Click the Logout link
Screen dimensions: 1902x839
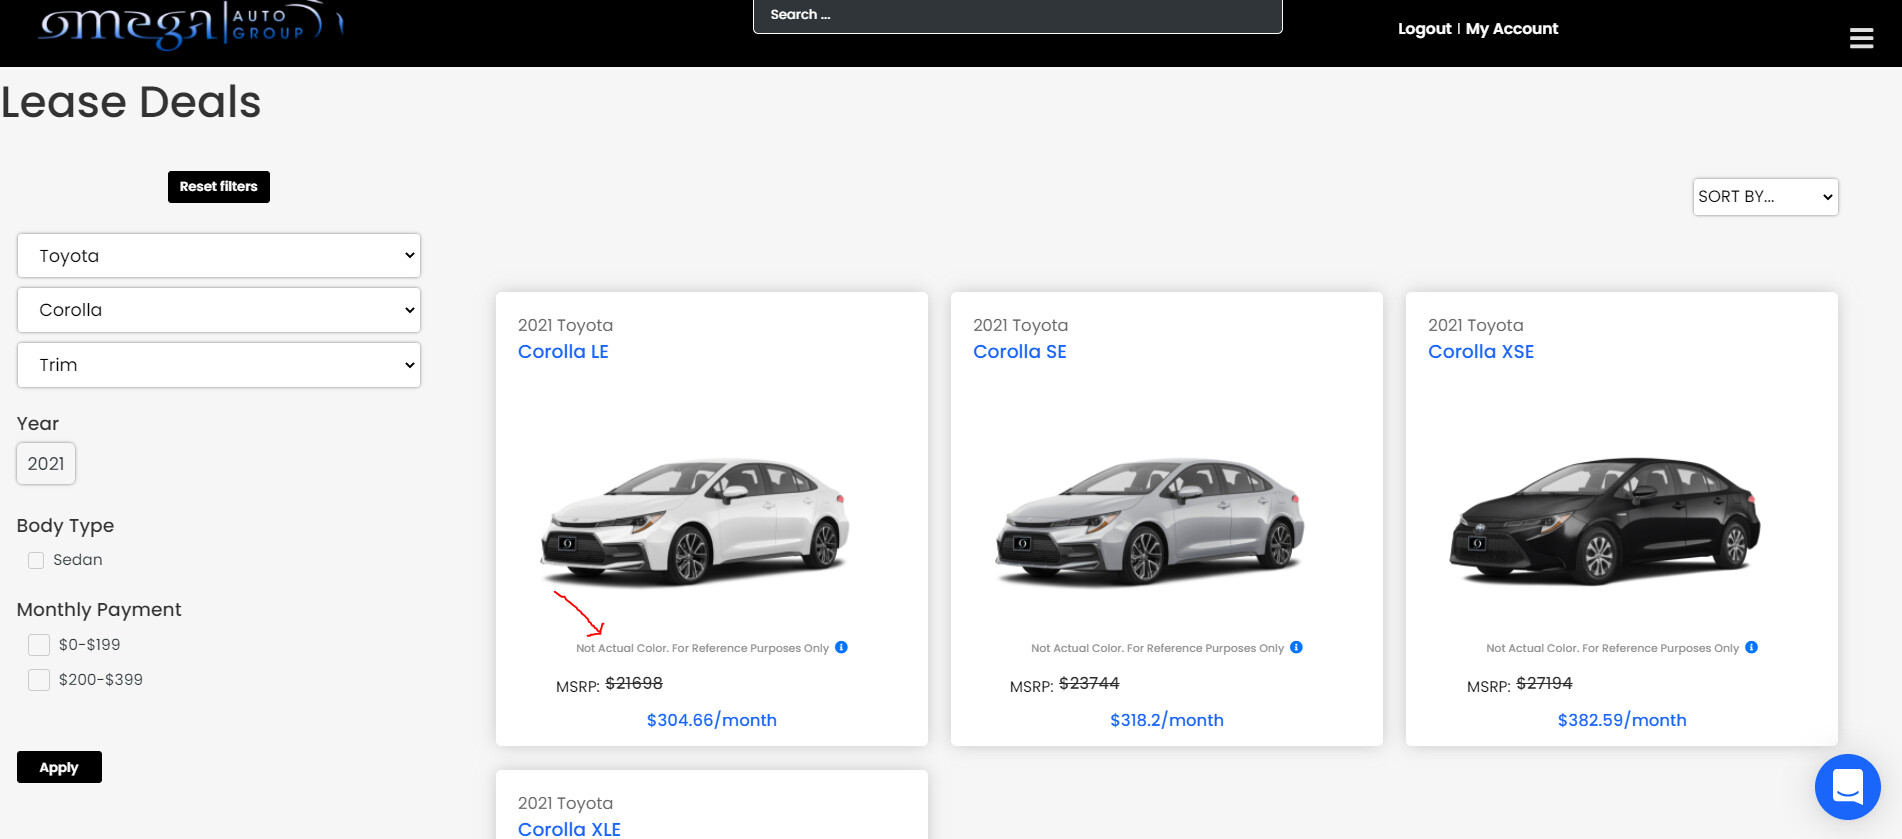pyautogui.click(x=1424, y=29)
